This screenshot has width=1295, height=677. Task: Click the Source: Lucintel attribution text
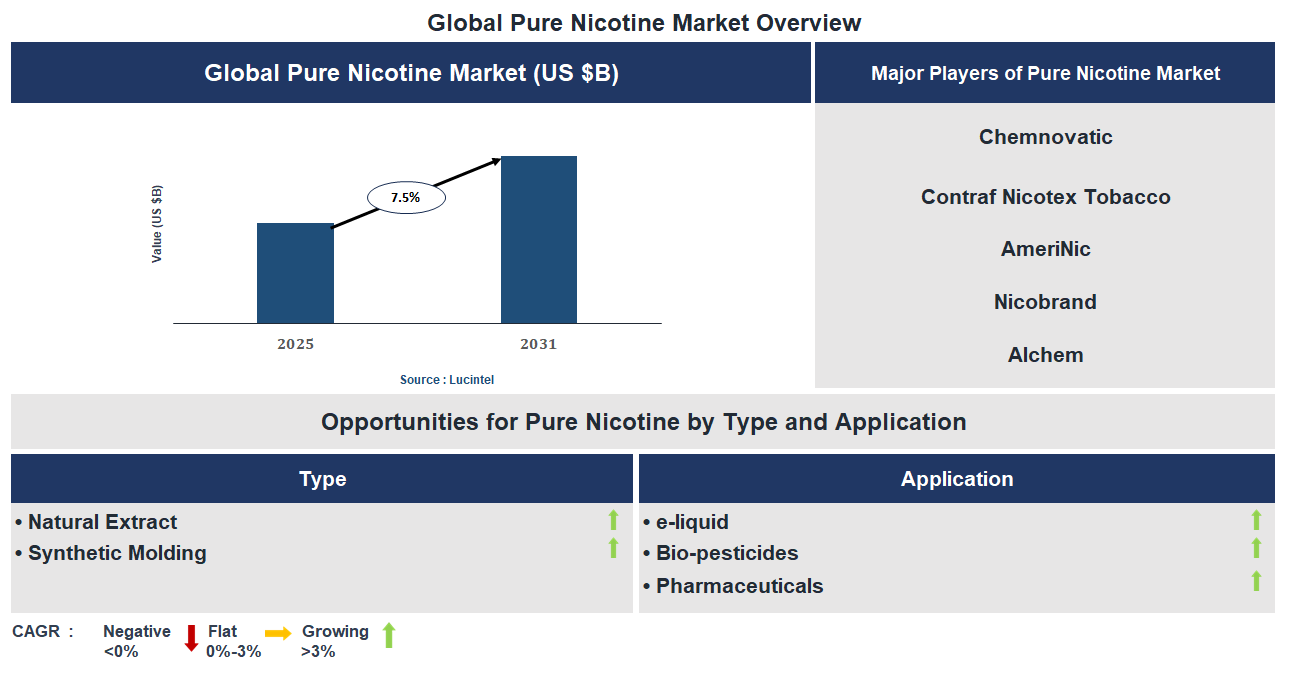tap(447, 379)
